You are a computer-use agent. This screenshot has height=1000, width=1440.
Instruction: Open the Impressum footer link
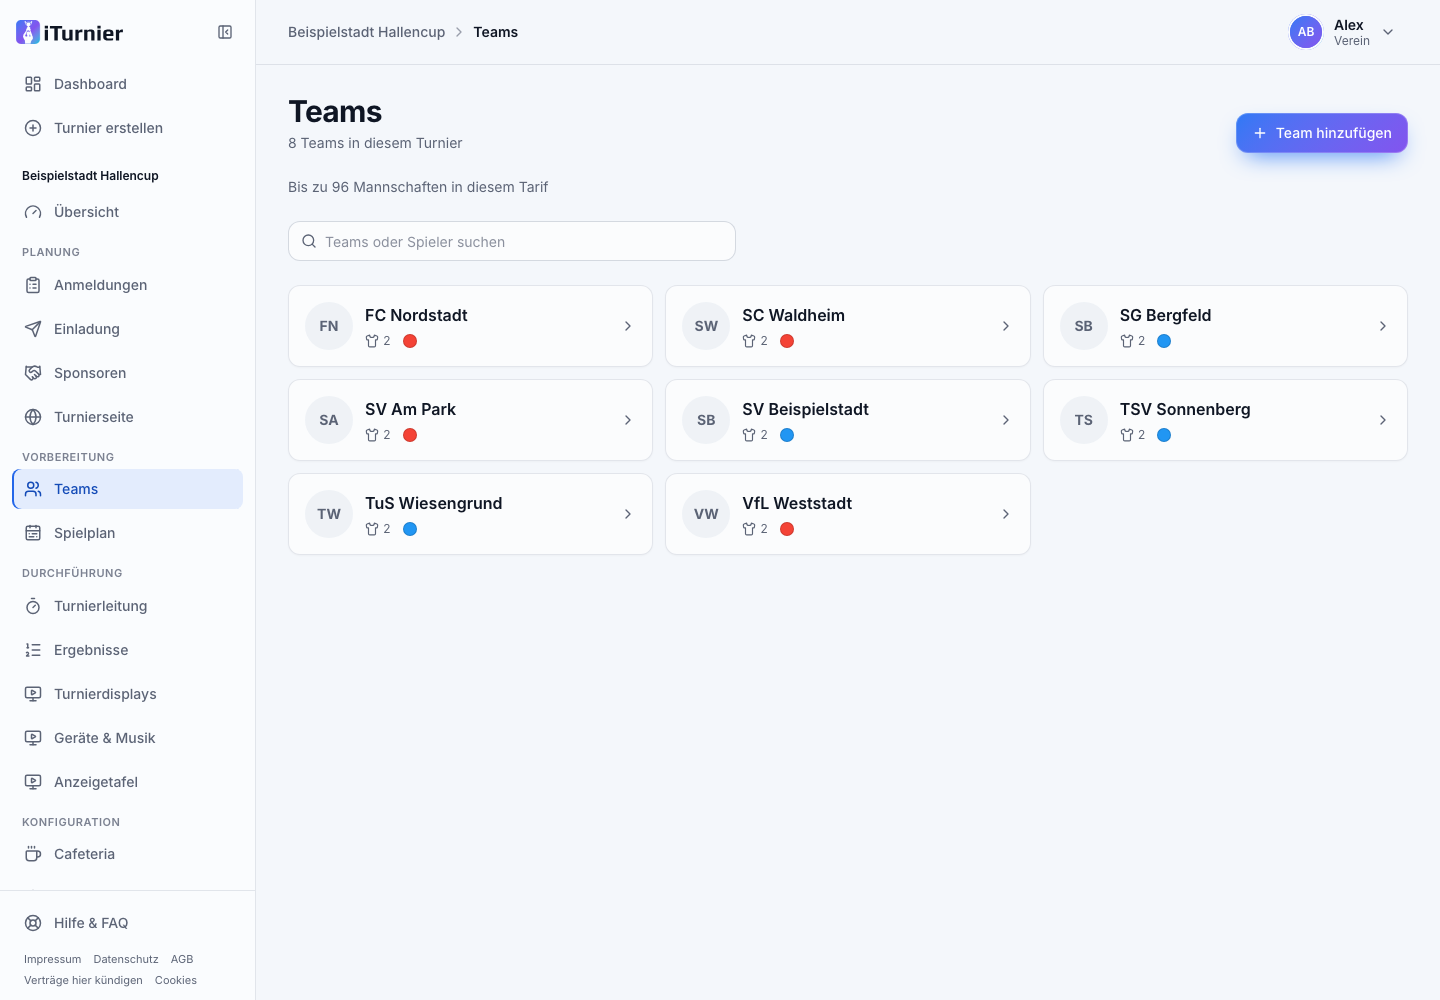pyautogui.click(x=53, y=959)
